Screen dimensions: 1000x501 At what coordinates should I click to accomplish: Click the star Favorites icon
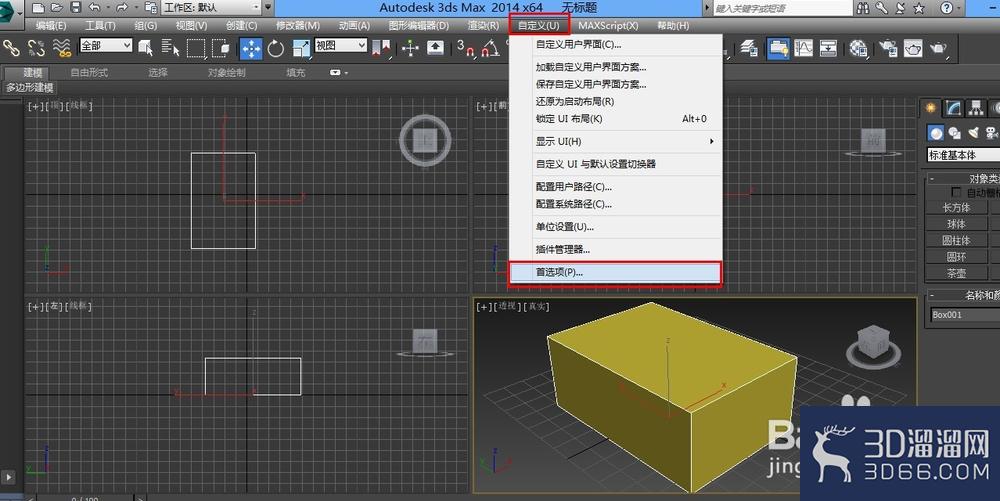919,8
